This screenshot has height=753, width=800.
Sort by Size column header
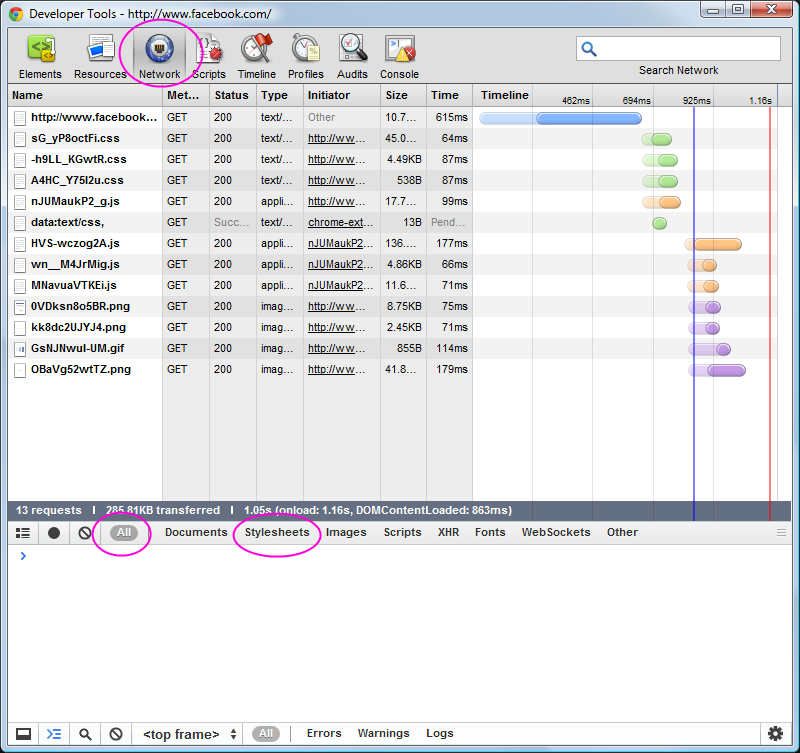tap(404, 95)
